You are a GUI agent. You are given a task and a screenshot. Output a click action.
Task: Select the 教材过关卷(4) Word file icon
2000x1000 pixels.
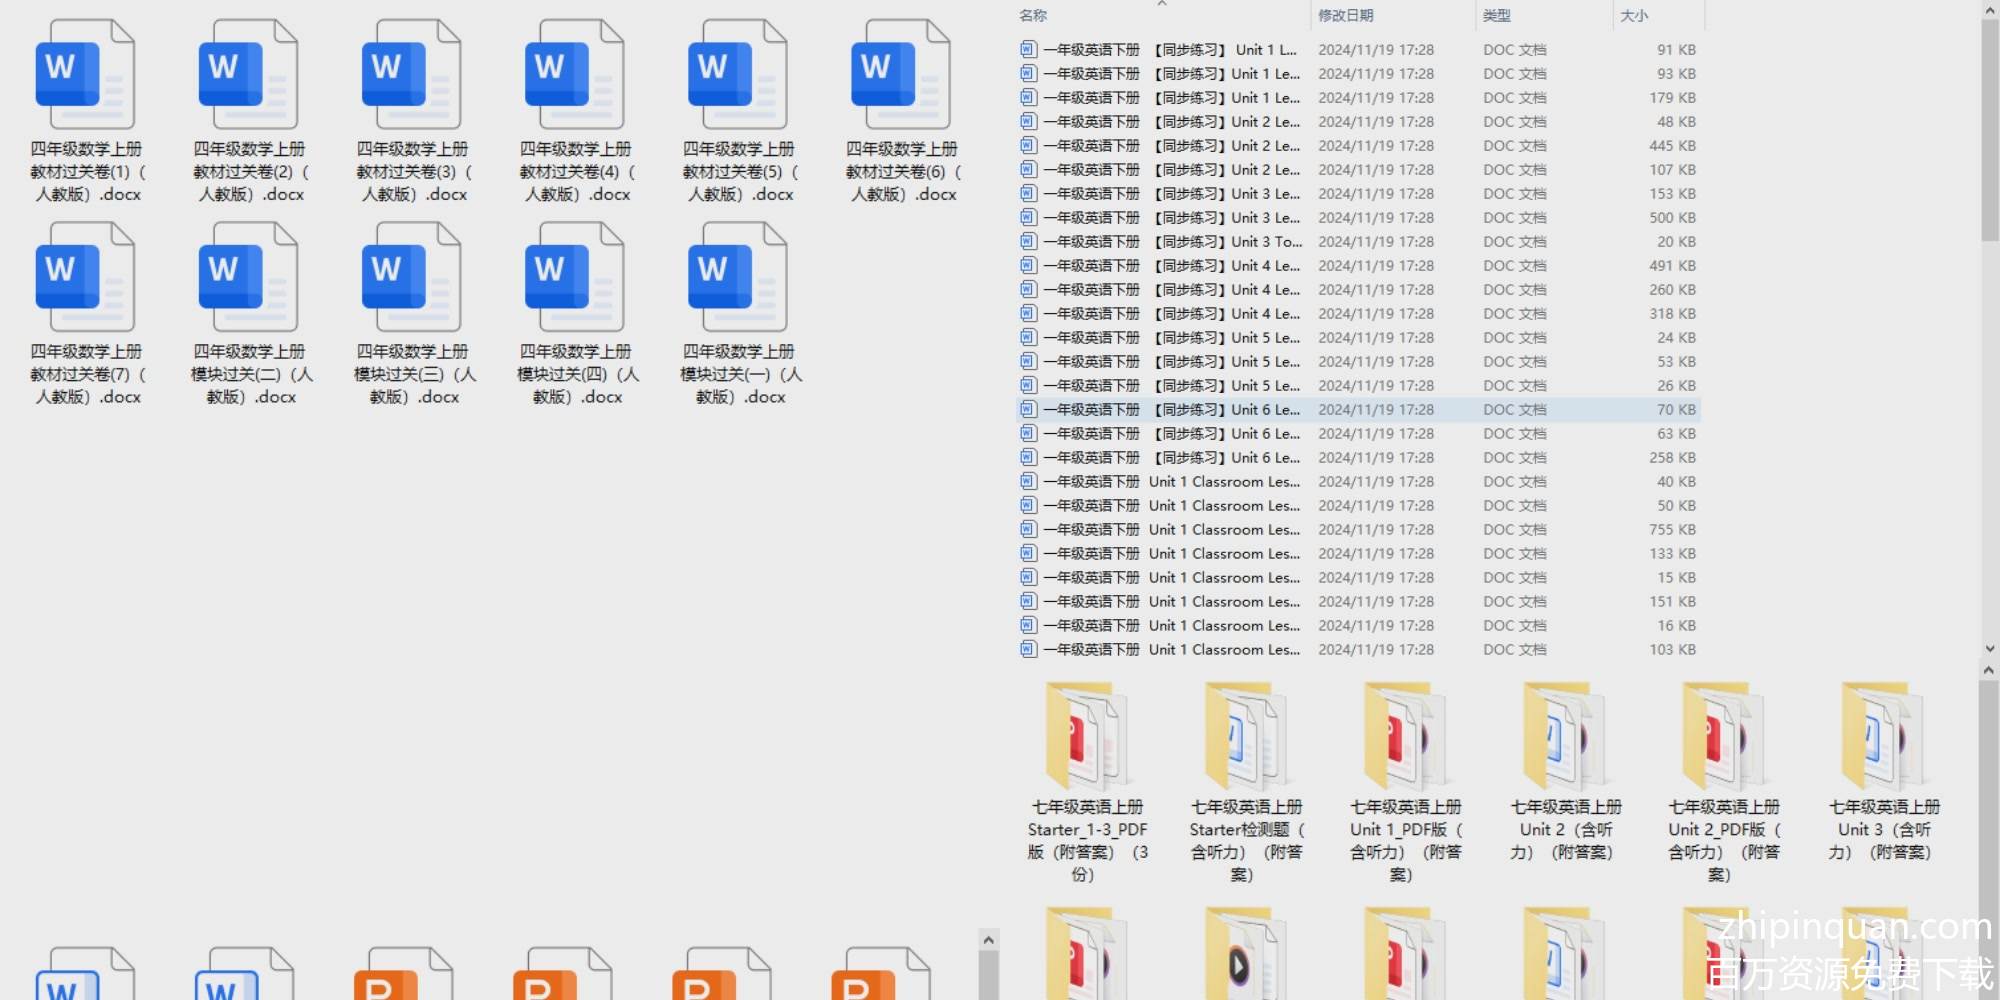(574, 76)
